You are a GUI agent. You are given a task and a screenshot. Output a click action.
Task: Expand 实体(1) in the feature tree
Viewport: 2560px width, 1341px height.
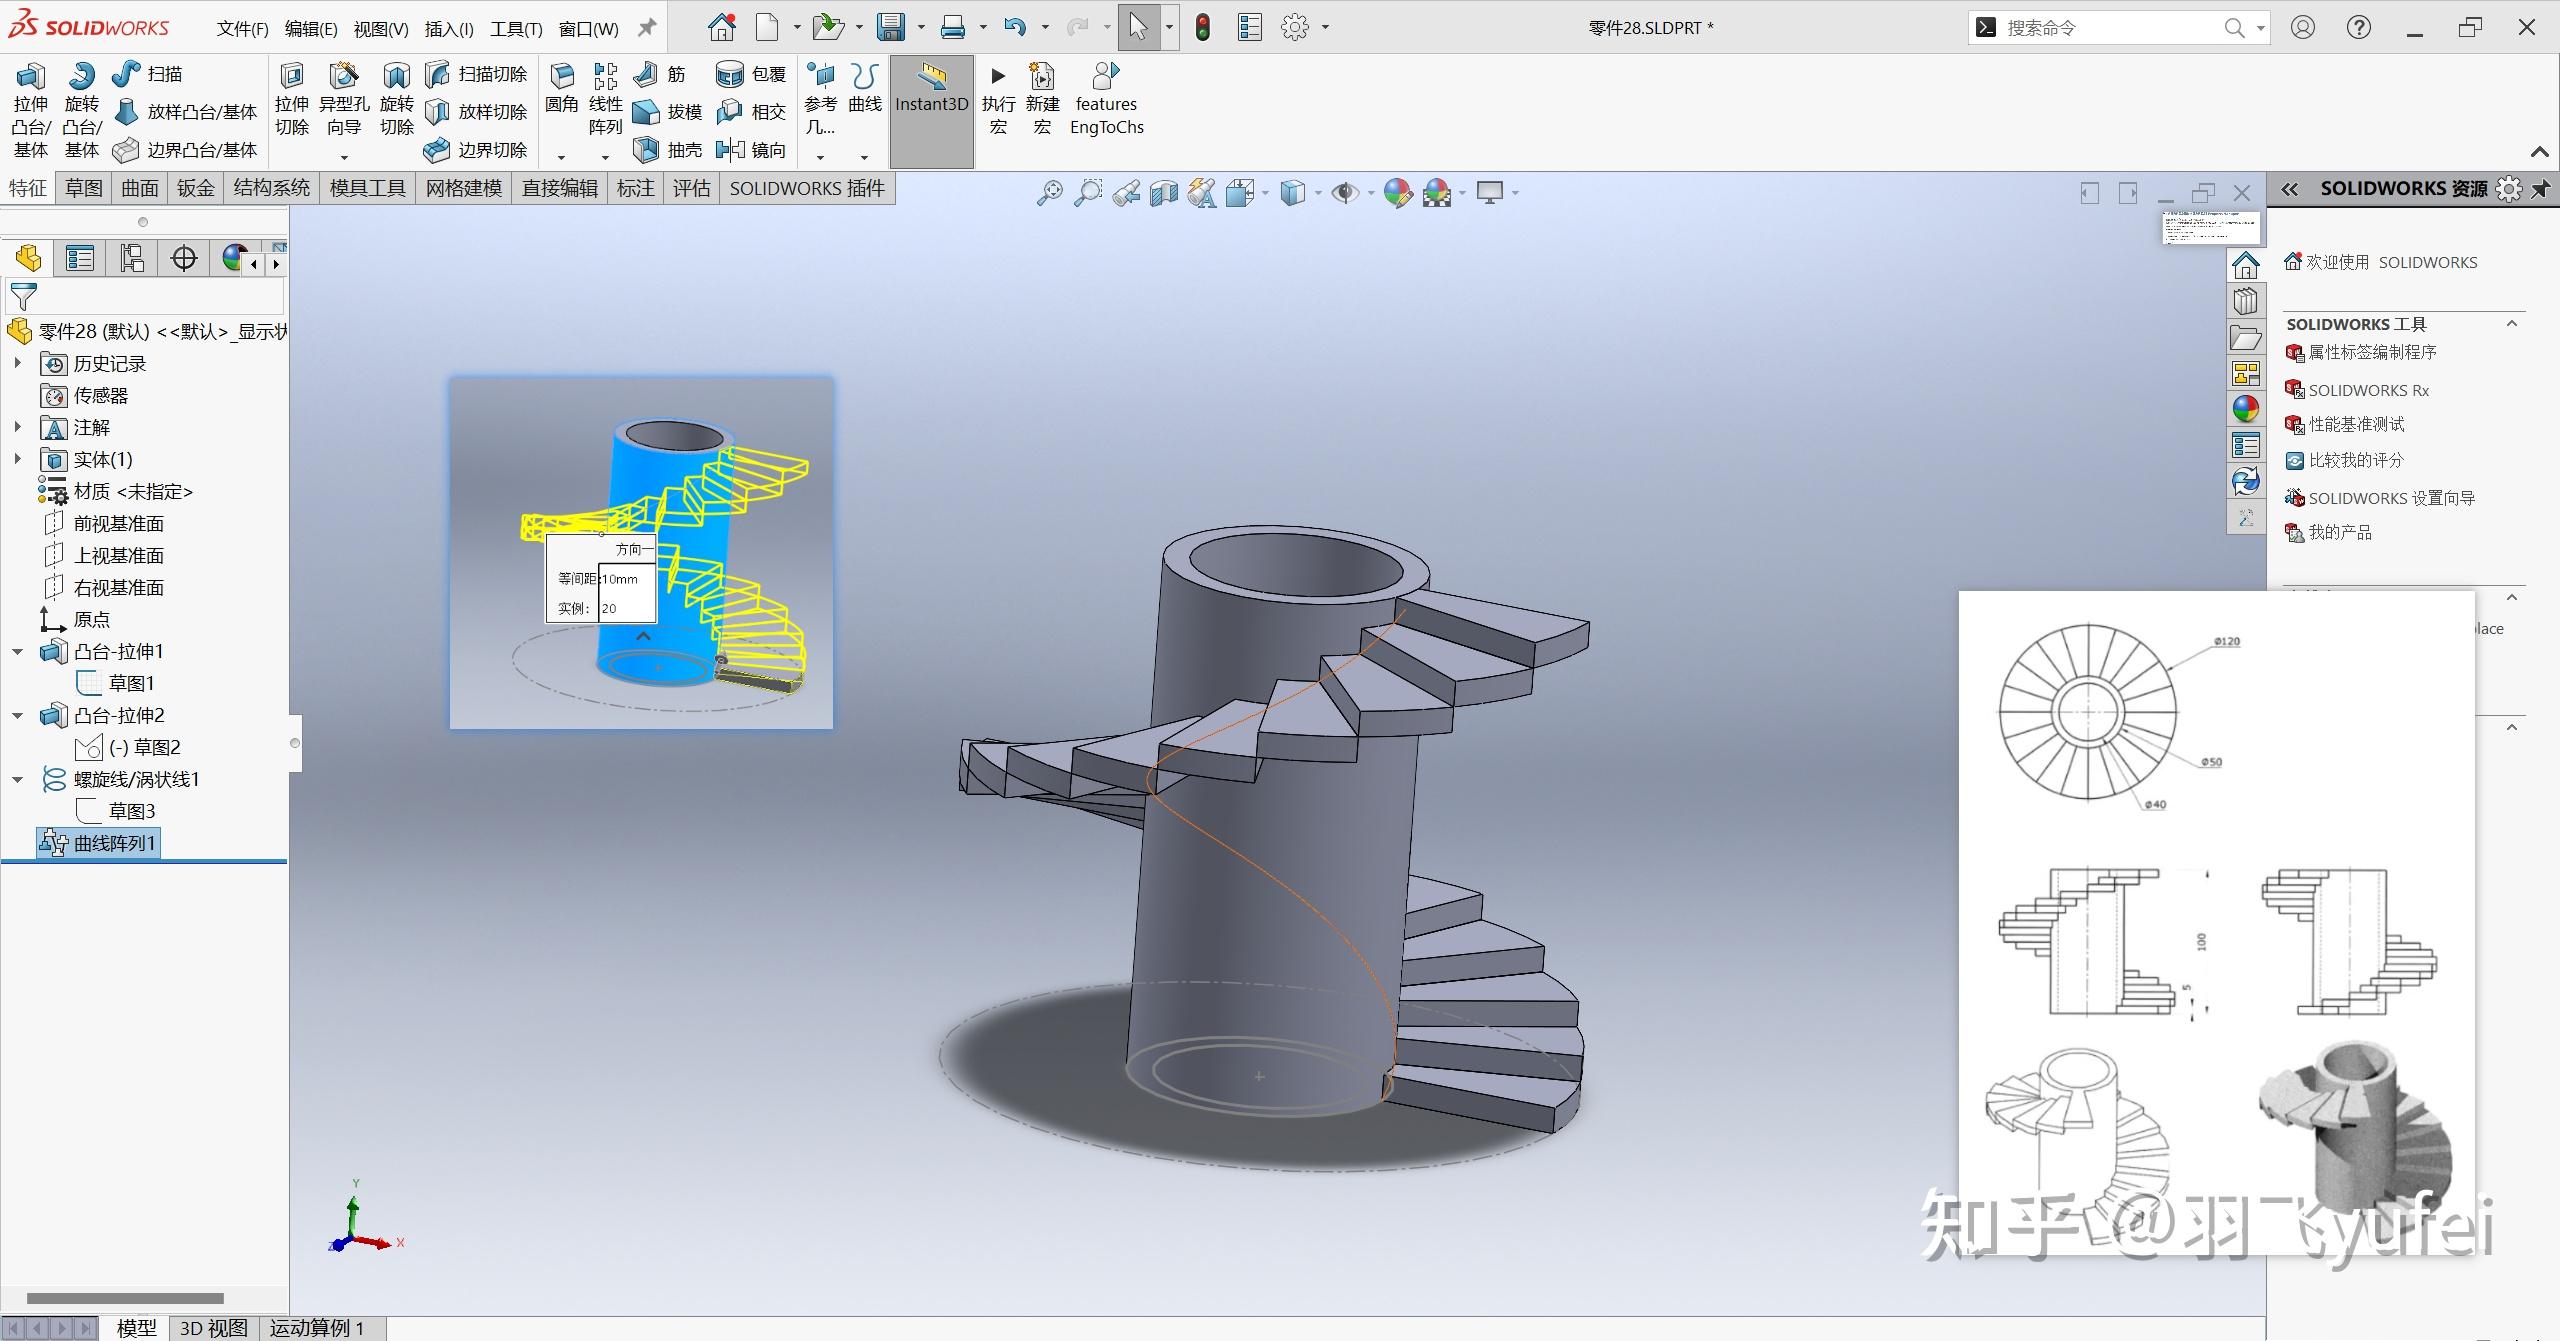18,459
